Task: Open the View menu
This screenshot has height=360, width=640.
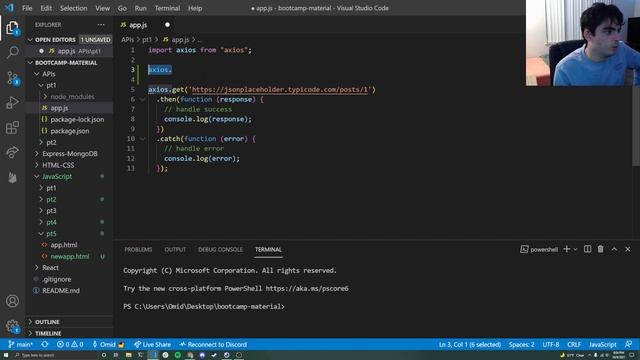Action: (102, 8)
